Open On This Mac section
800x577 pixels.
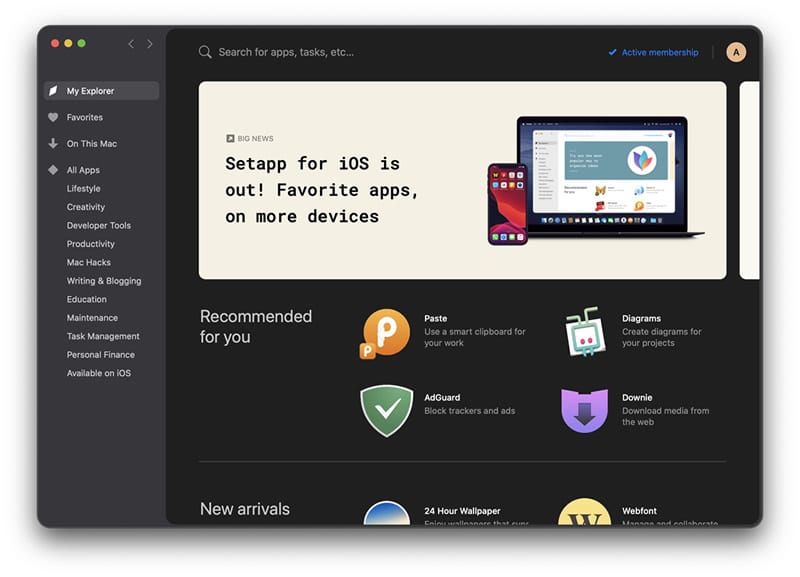click(91, 144)
